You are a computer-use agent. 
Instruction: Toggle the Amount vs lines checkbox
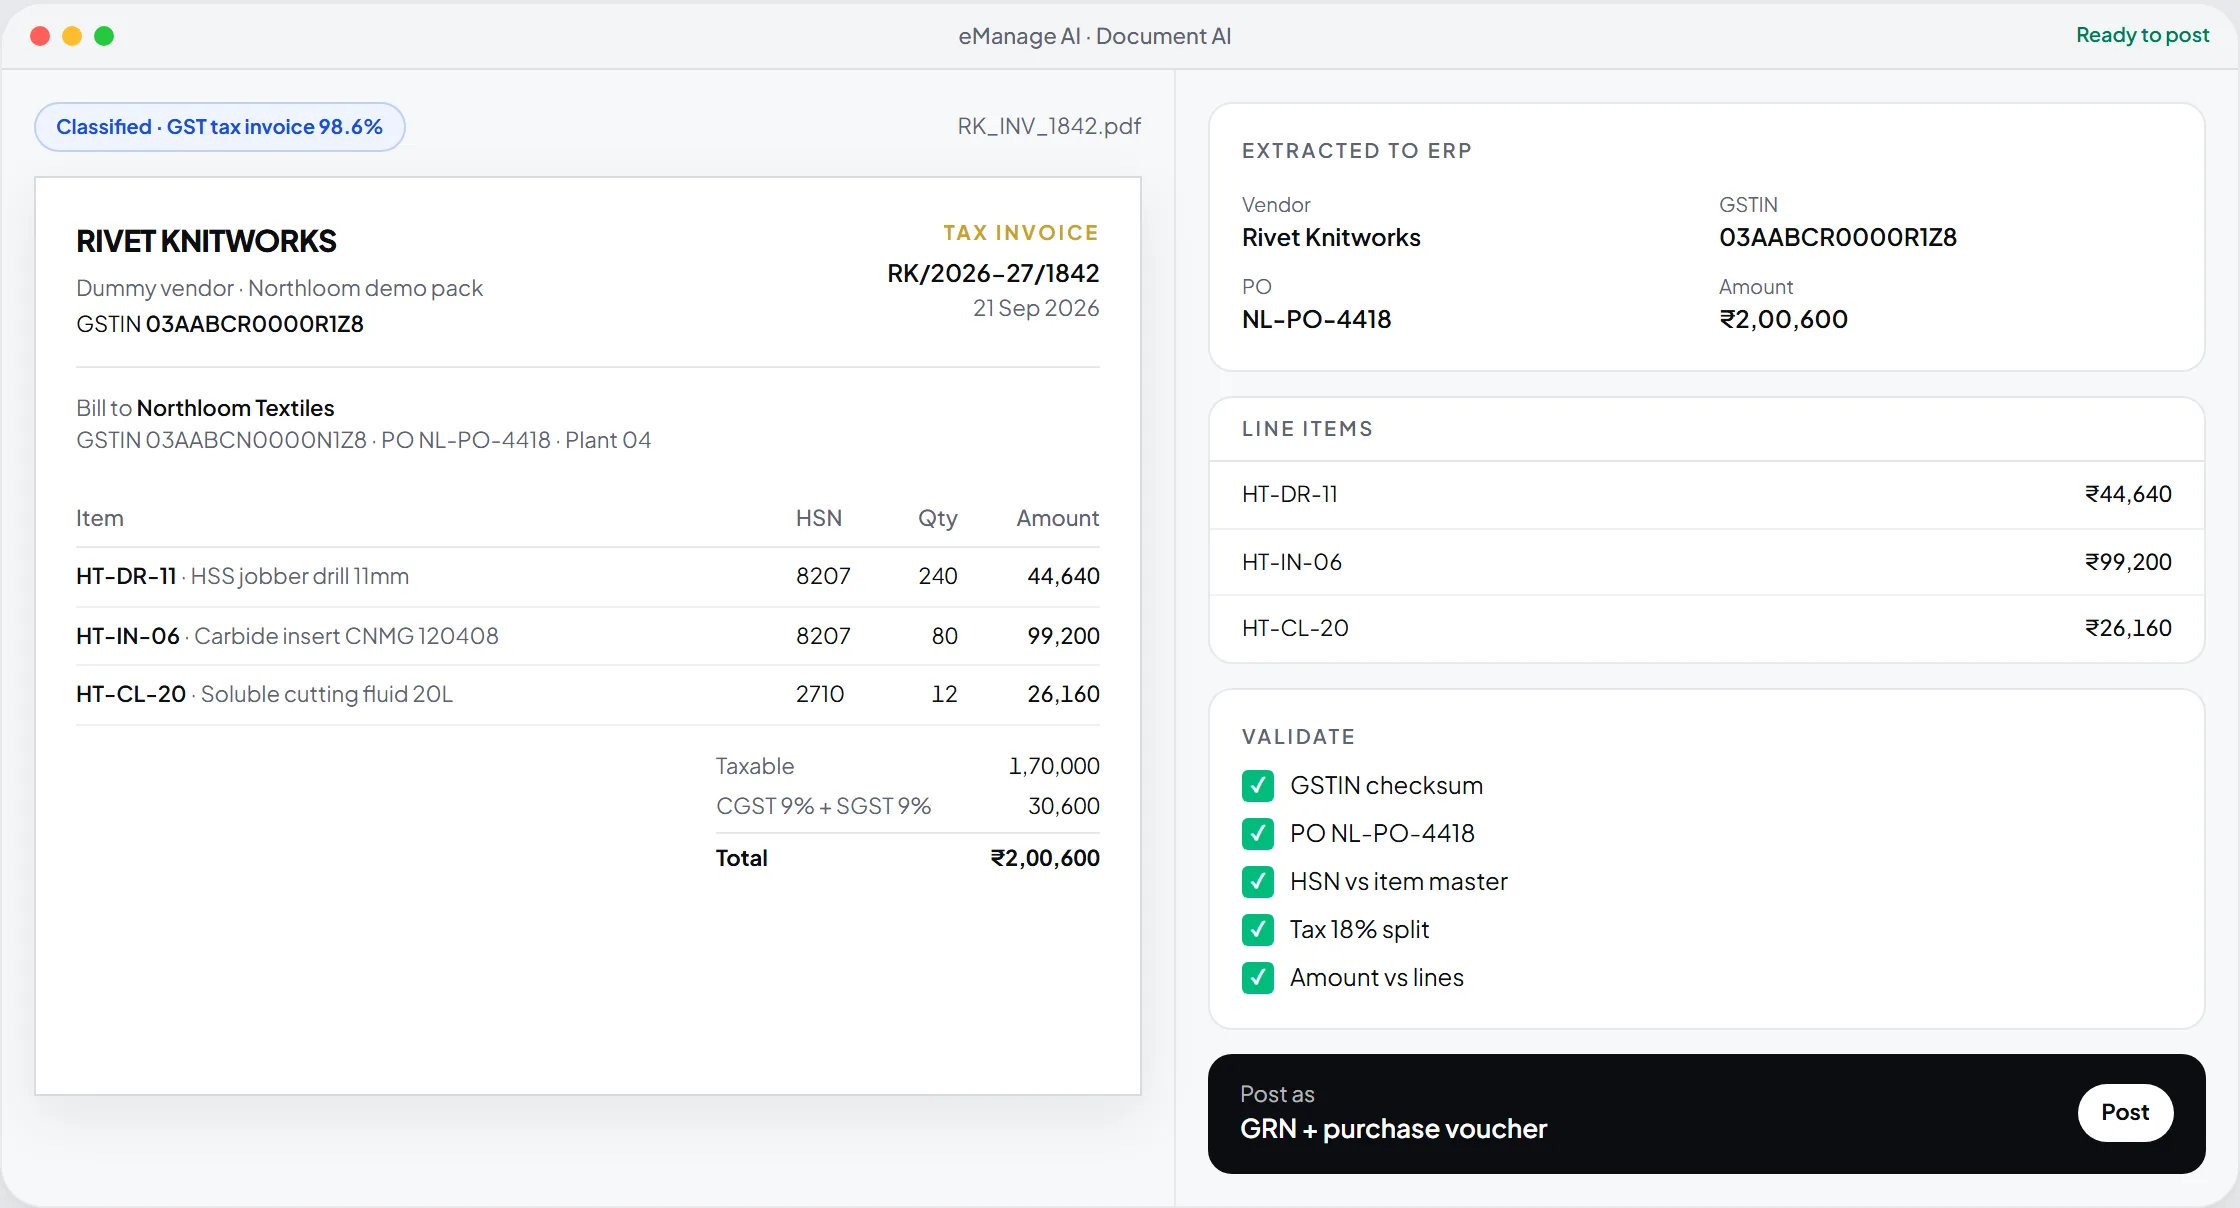(1258, 978)
